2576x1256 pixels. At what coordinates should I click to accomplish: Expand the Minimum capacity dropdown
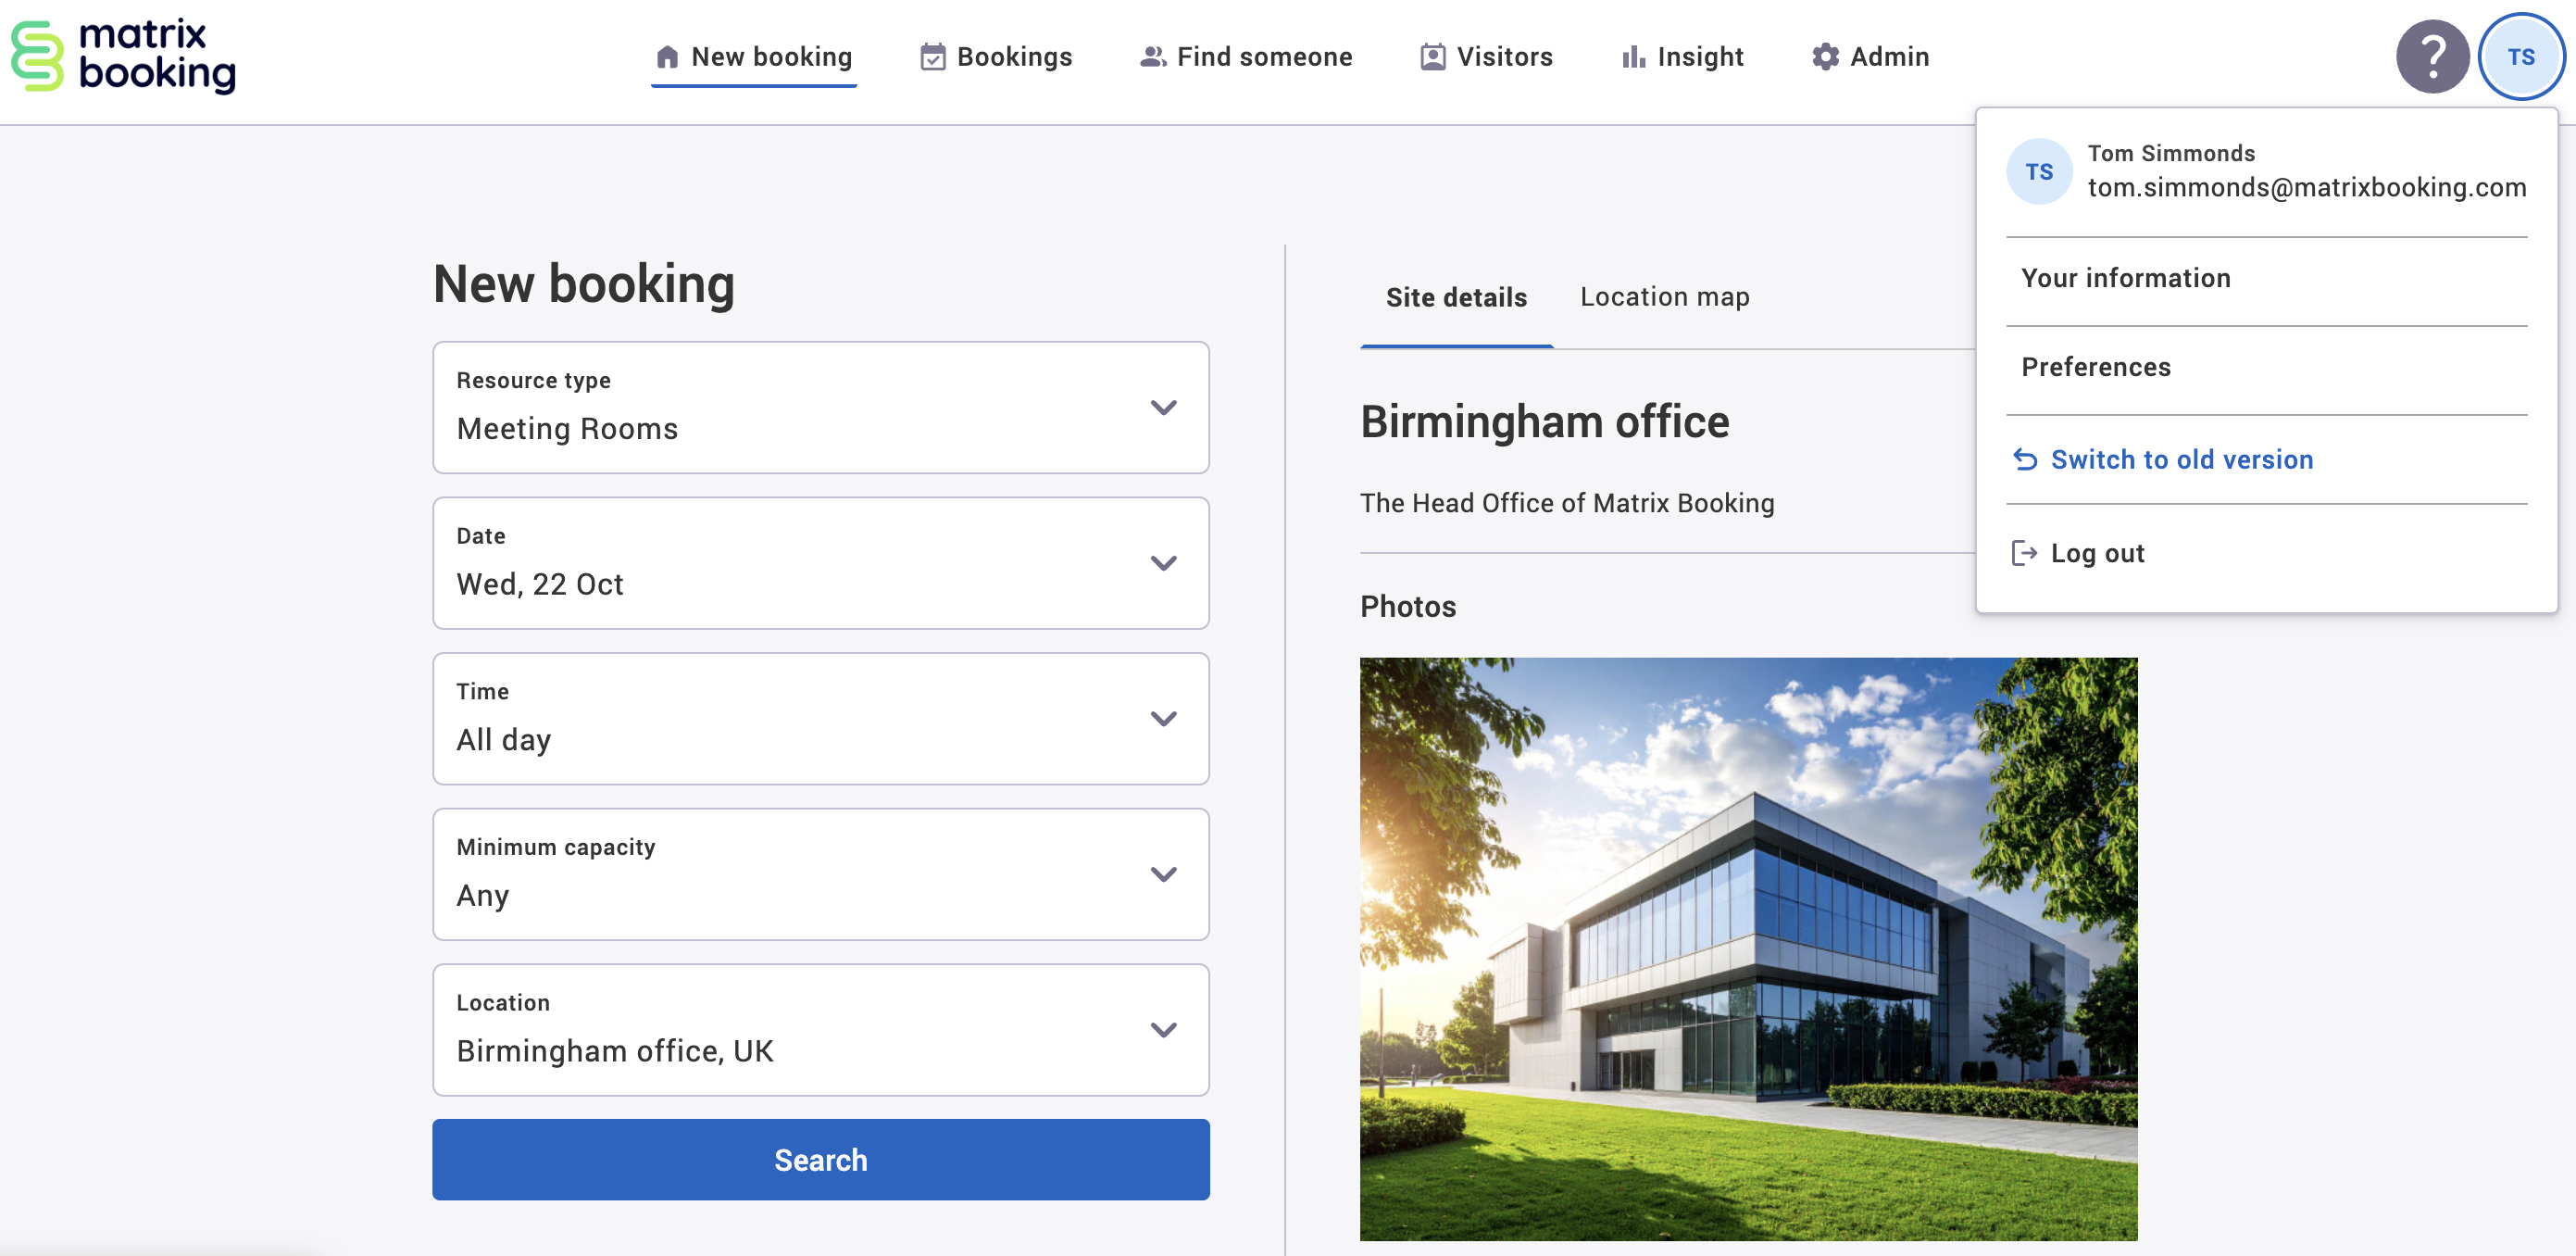pos(1163,874)
